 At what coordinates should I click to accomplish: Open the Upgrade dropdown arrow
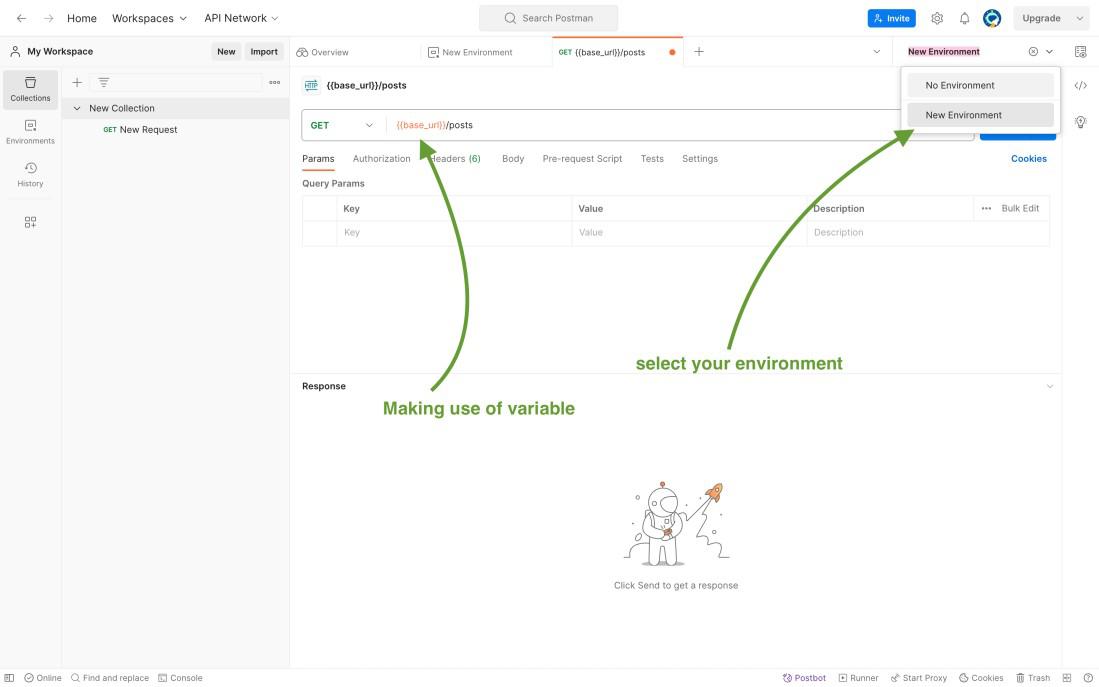[1079, 18]
